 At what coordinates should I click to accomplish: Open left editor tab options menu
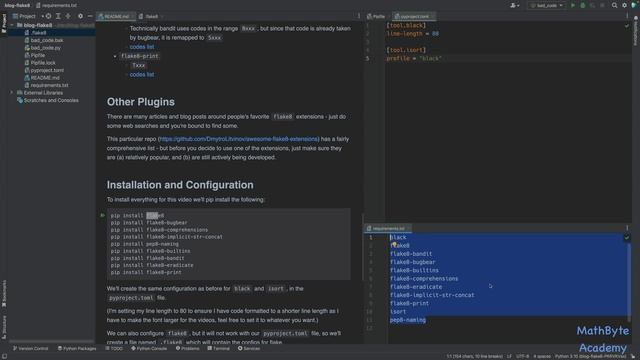359,16
